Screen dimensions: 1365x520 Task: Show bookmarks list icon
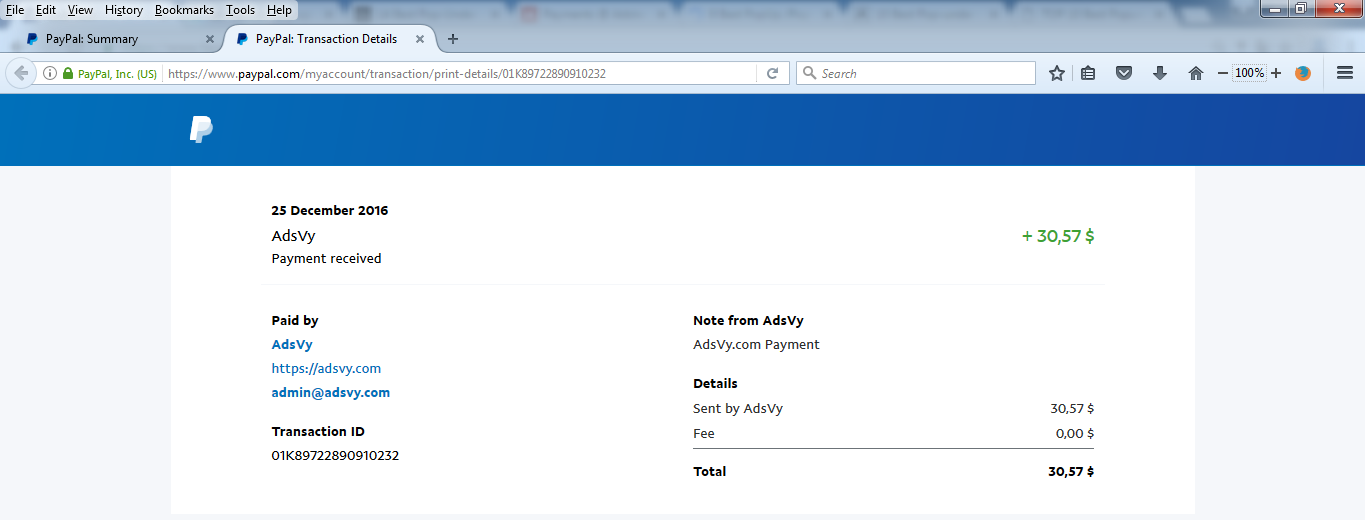(1089, 73)
